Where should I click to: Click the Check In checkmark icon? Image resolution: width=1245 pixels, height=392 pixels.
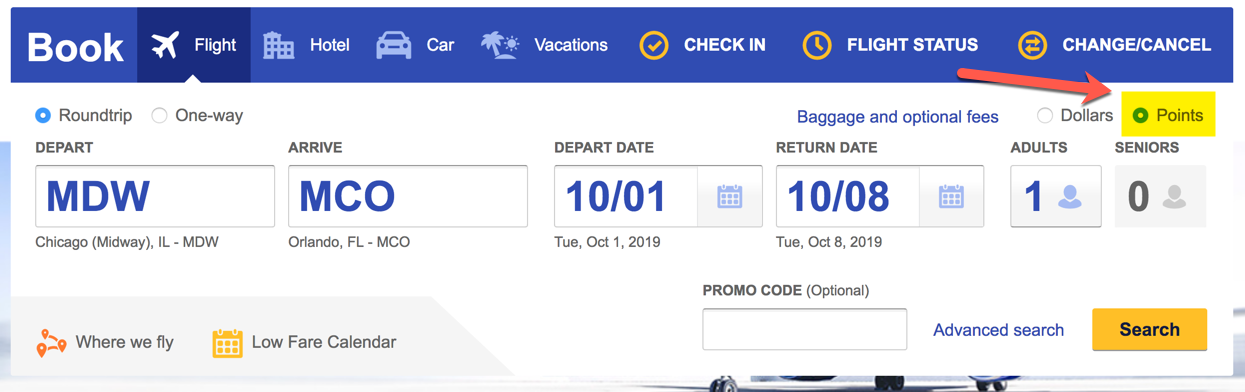click(x=654, y=45)
